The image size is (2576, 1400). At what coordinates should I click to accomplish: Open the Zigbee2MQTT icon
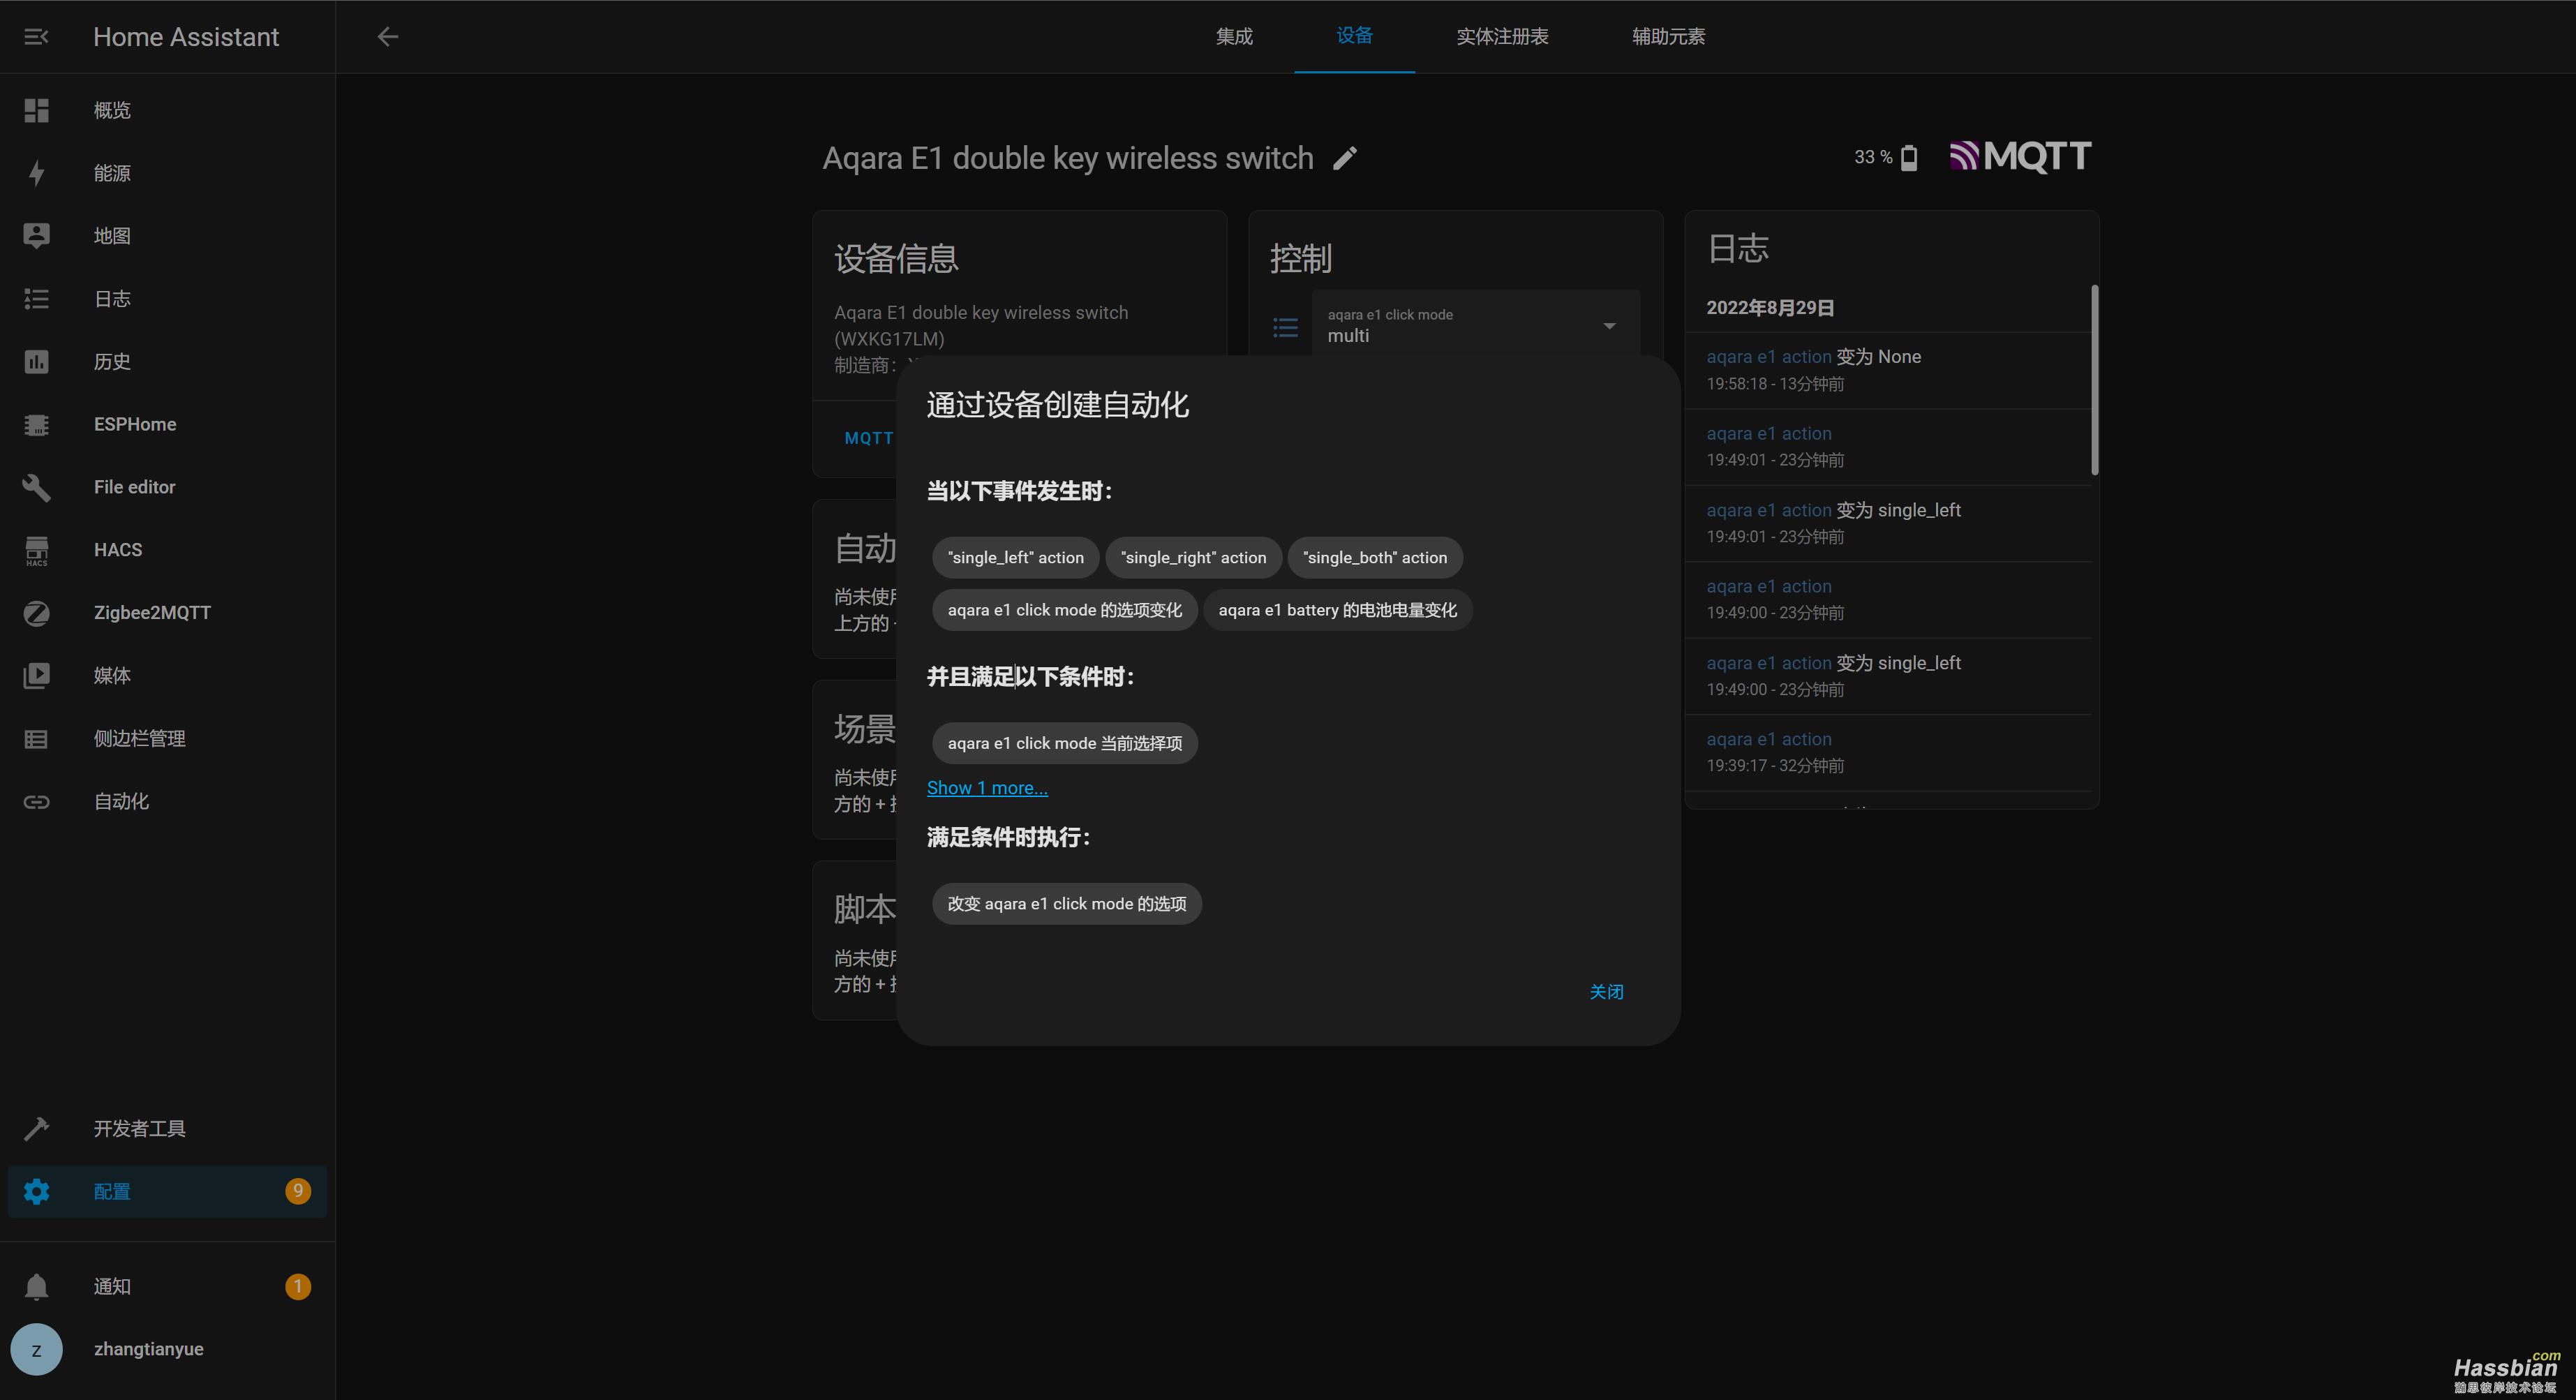[x=36, y=613]
